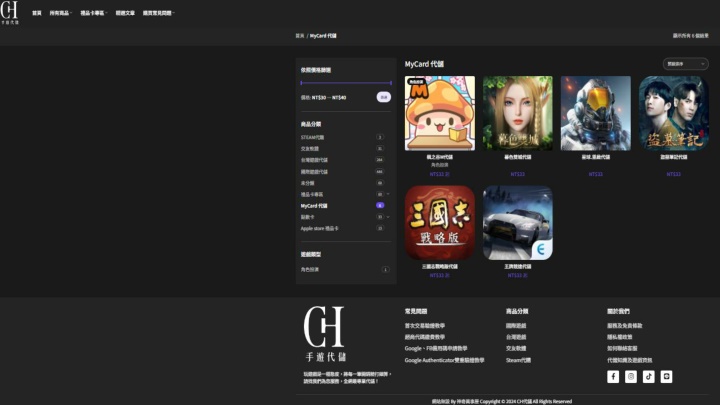Expand the 所有商品 navigation menu
The image size is (720, 405).
tap(61, 13)
